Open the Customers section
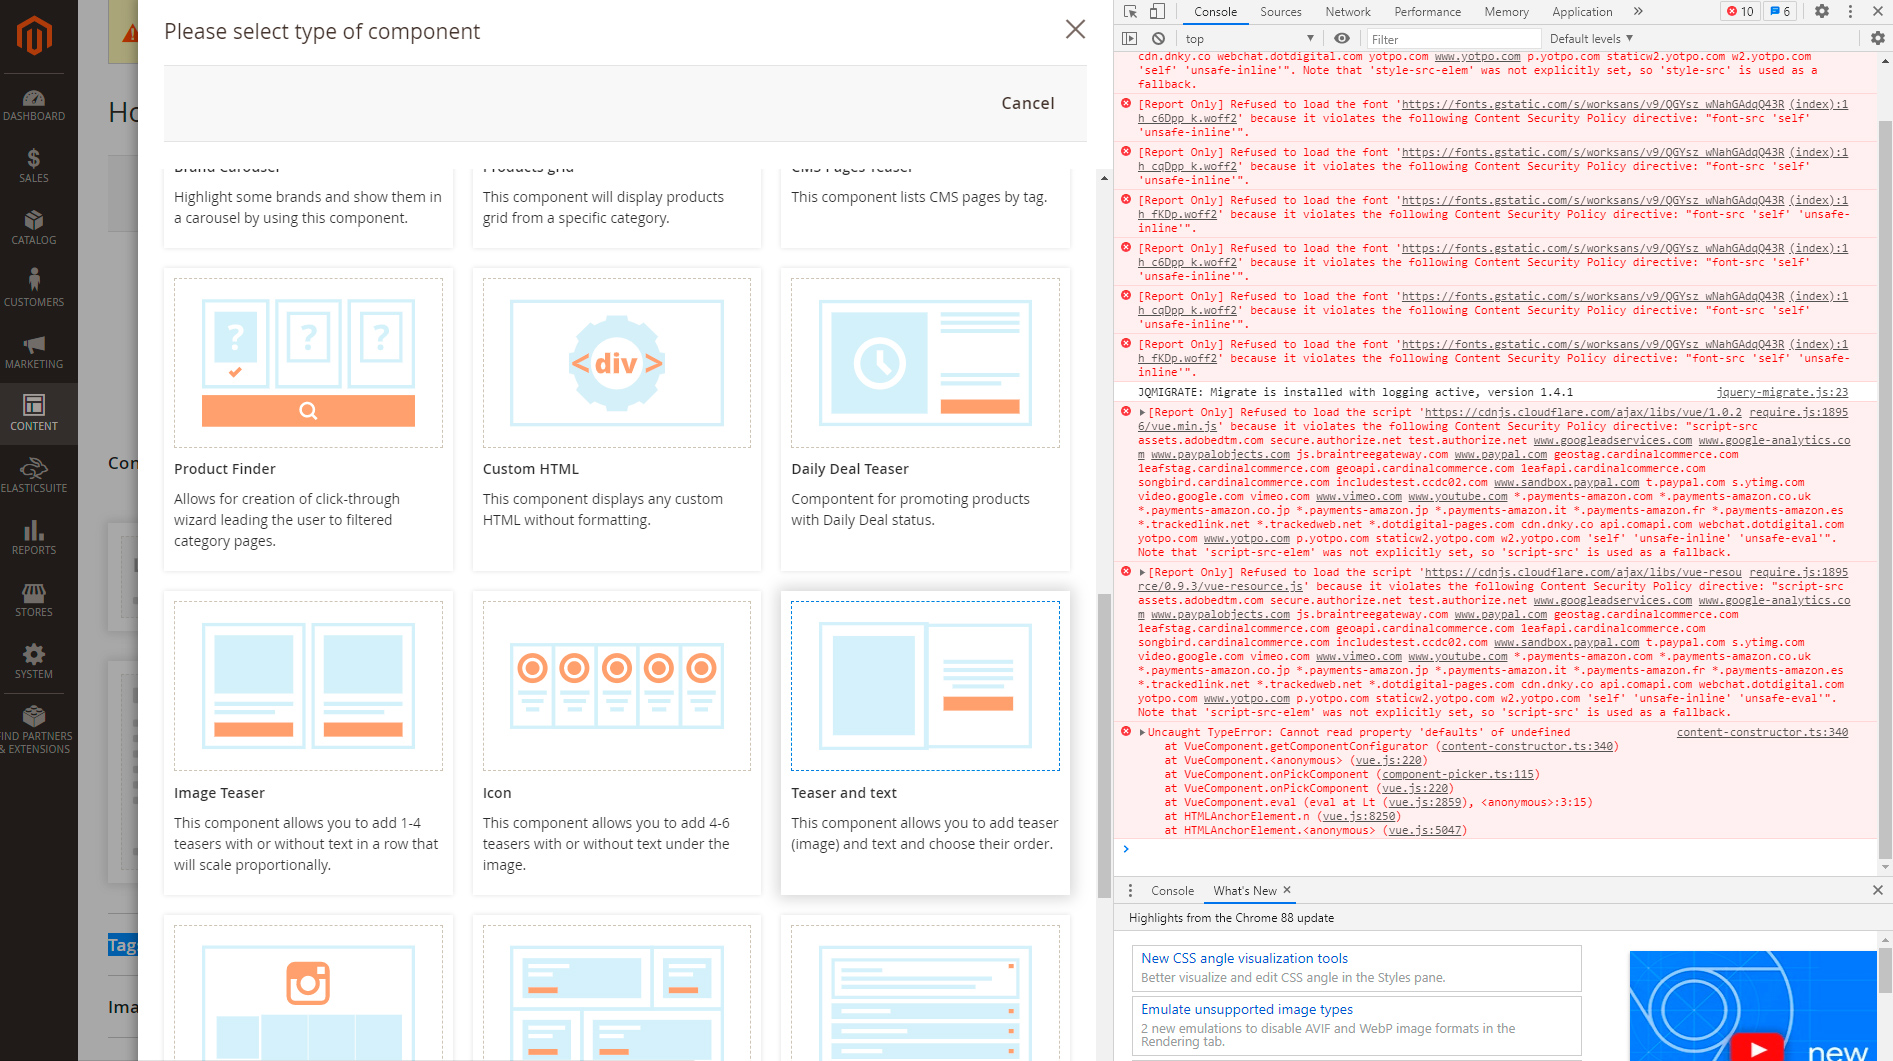This screenshot has width=1893, height=1061. click(x=35, y=289)
